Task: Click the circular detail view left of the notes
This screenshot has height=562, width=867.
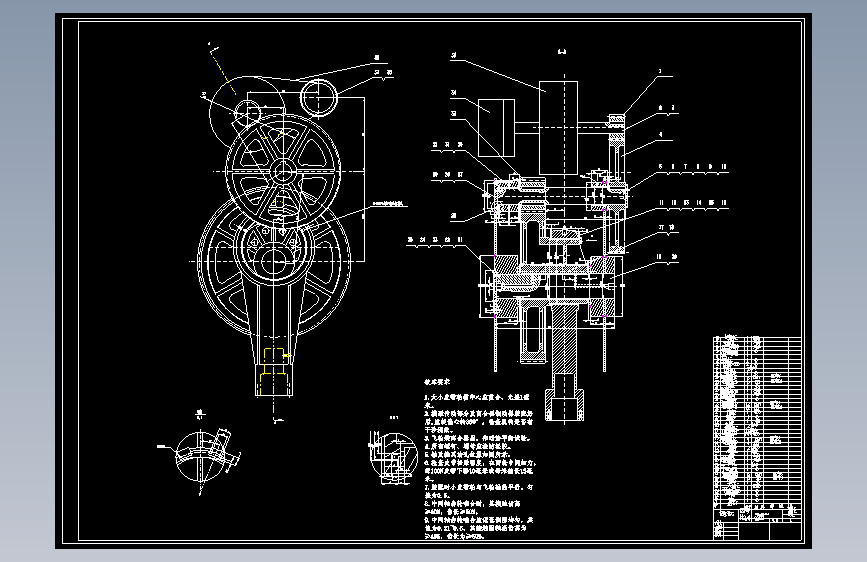Action: (393, 457)
